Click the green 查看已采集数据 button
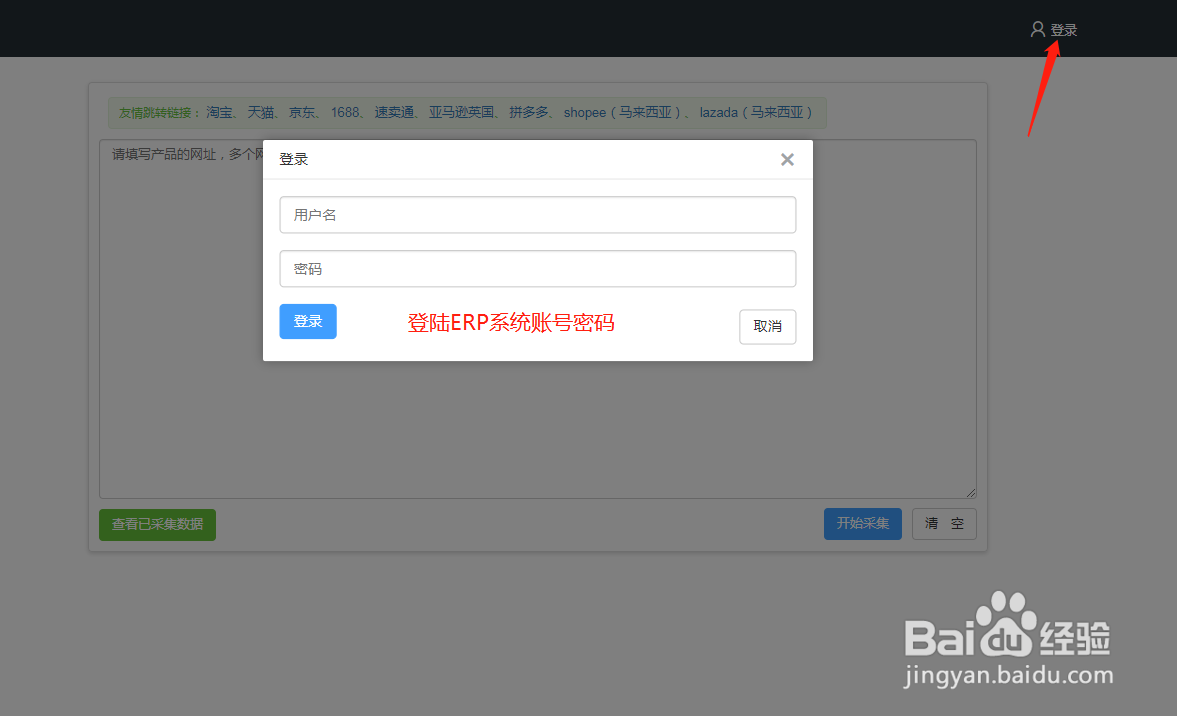 pos(158,525)
